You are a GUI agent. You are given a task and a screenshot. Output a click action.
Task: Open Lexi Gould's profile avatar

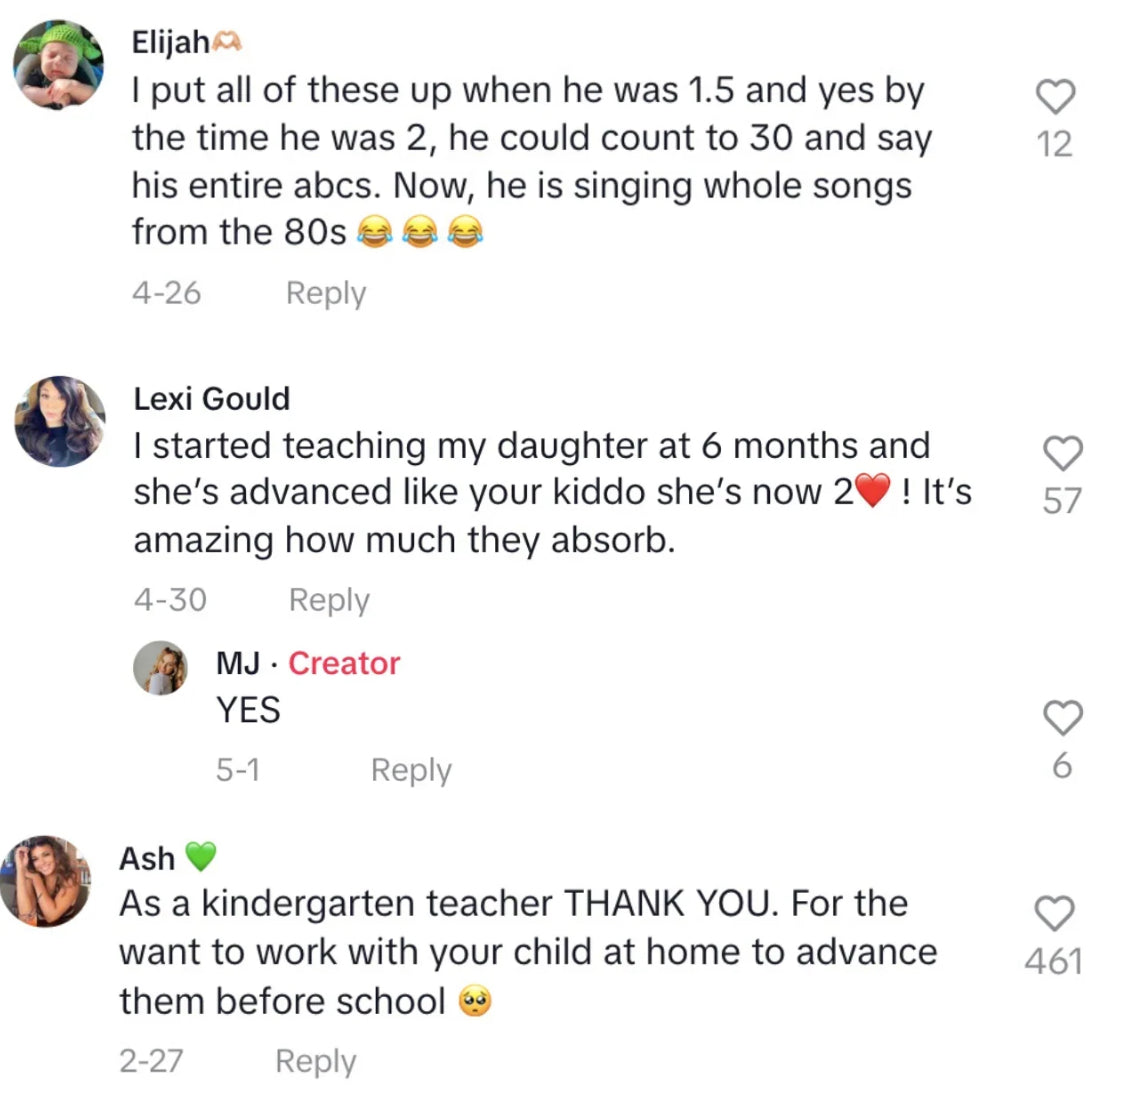tap(60, 421)
